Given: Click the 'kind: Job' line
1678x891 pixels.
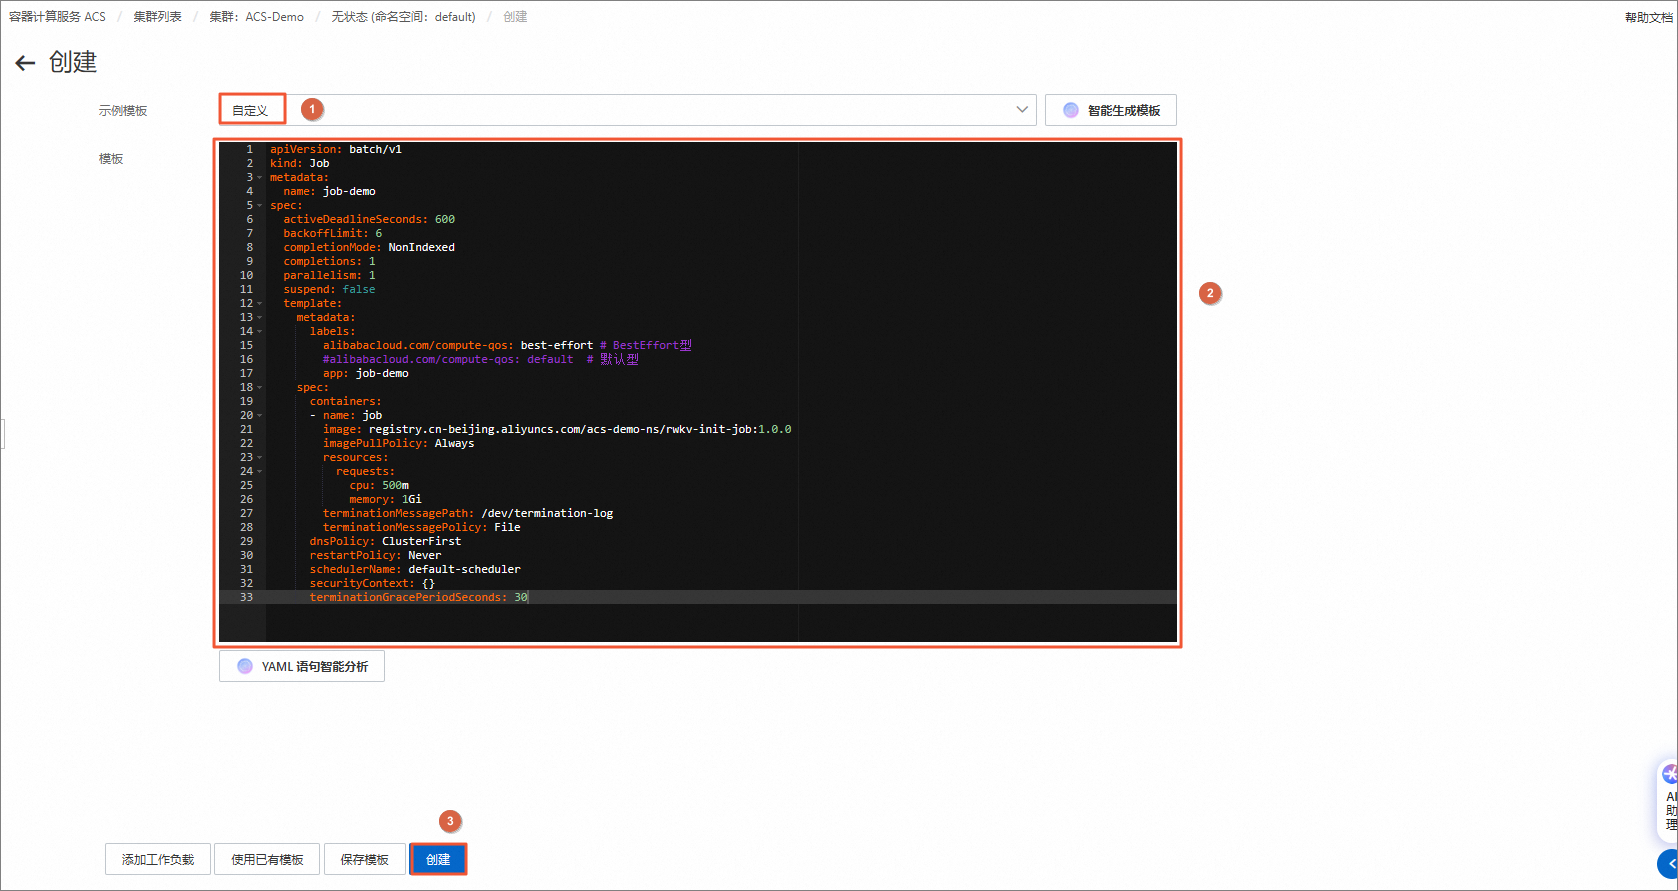Looking at the screenshot, I should coord(299,164).
